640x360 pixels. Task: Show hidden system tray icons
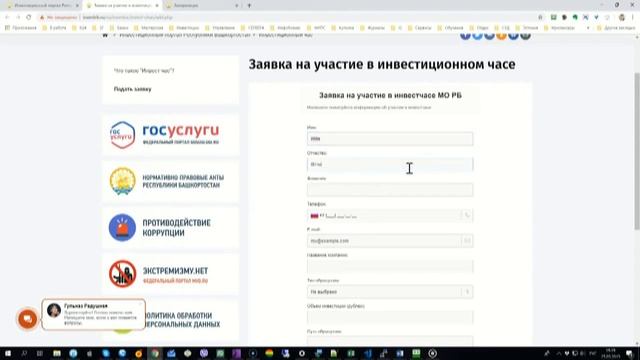click(558, 353)
